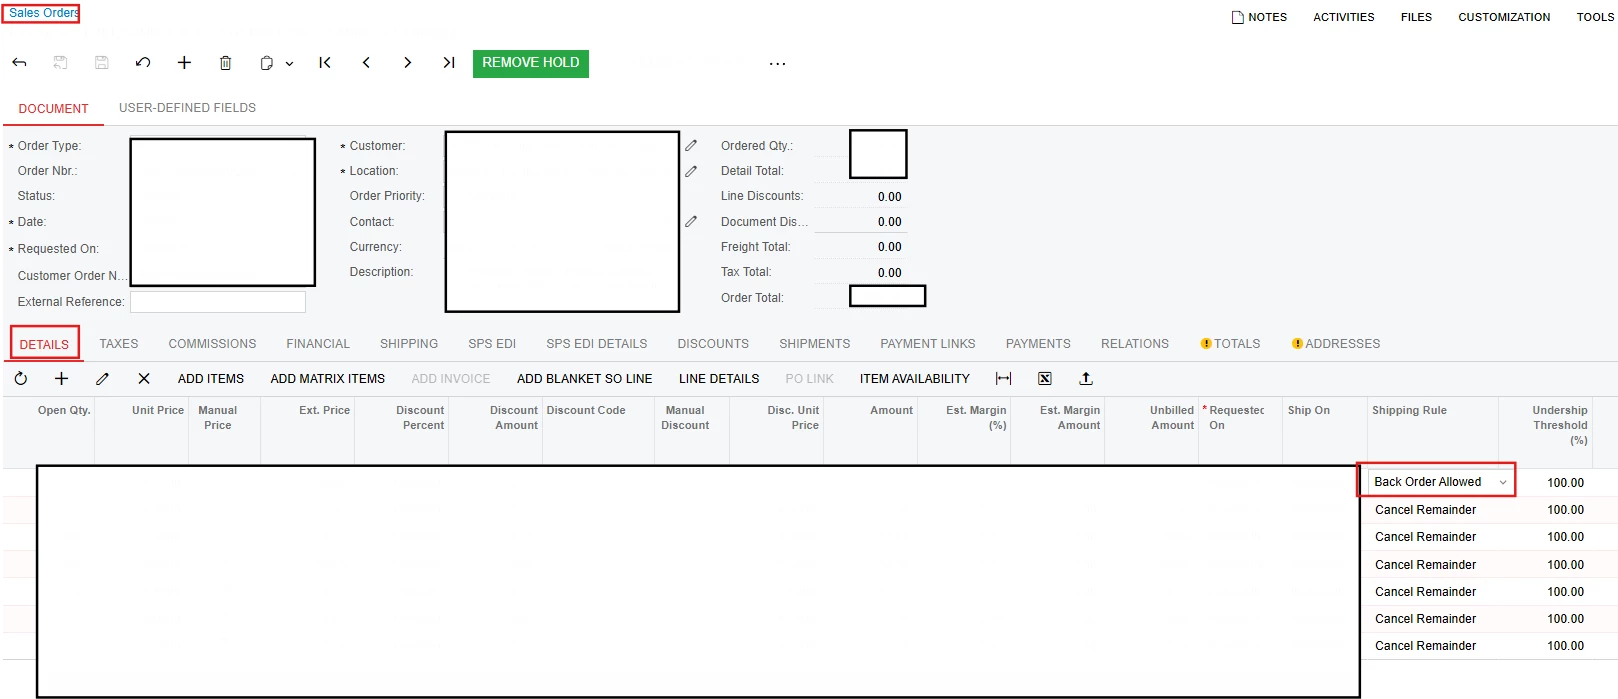Select the TOTALS tab
The image size is (1618, 699).
1231,344
